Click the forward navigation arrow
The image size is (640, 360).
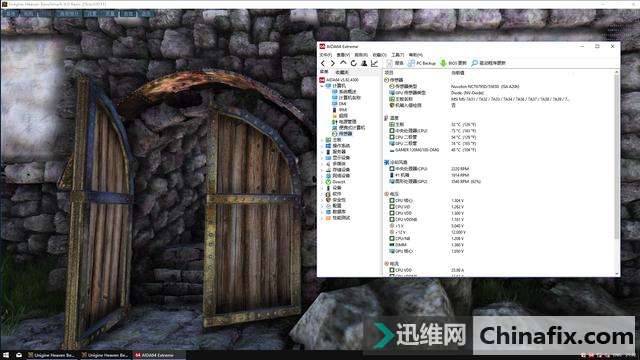coord(333,63)
